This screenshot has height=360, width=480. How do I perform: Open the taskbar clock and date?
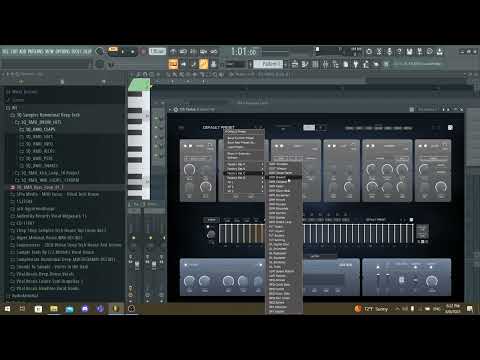(453, 309)
